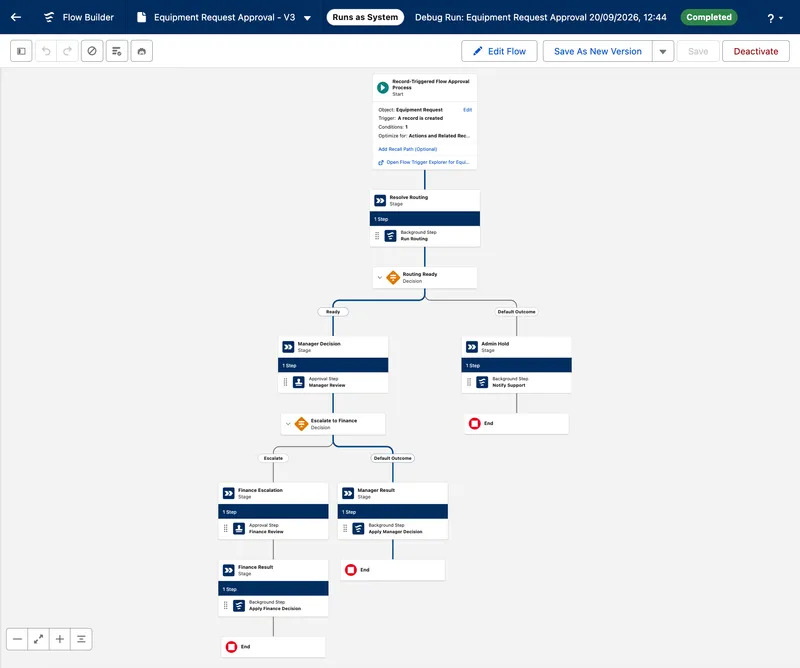Select the Admin Hold stage icon
This screenshot has width=800, height=668.
point(472,347)
